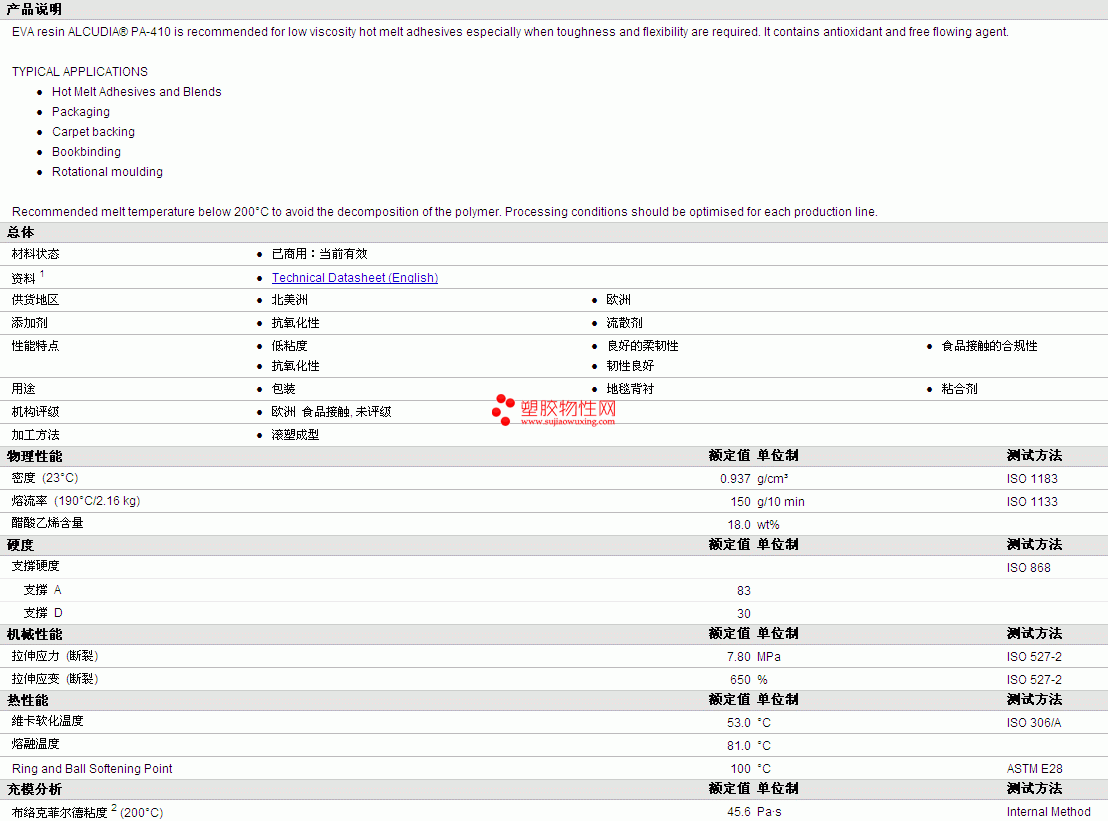Viewport: 1108px width, 821px height.
Task: Click the '布络克菲尔德粘度 (200°C)' property label
Action: tap(87, 813)
